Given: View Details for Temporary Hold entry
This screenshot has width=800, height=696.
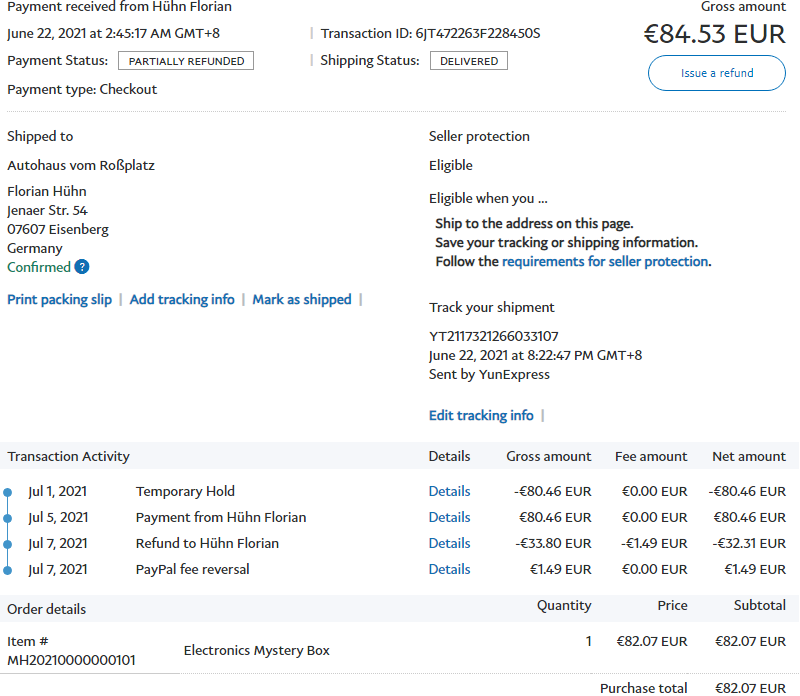Looking at the screenshot, I should 449,491.
